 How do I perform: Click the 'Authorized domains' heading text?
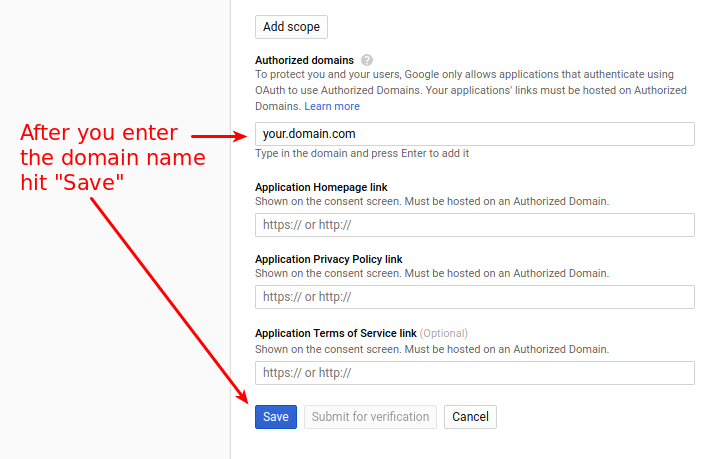(304, 60)
